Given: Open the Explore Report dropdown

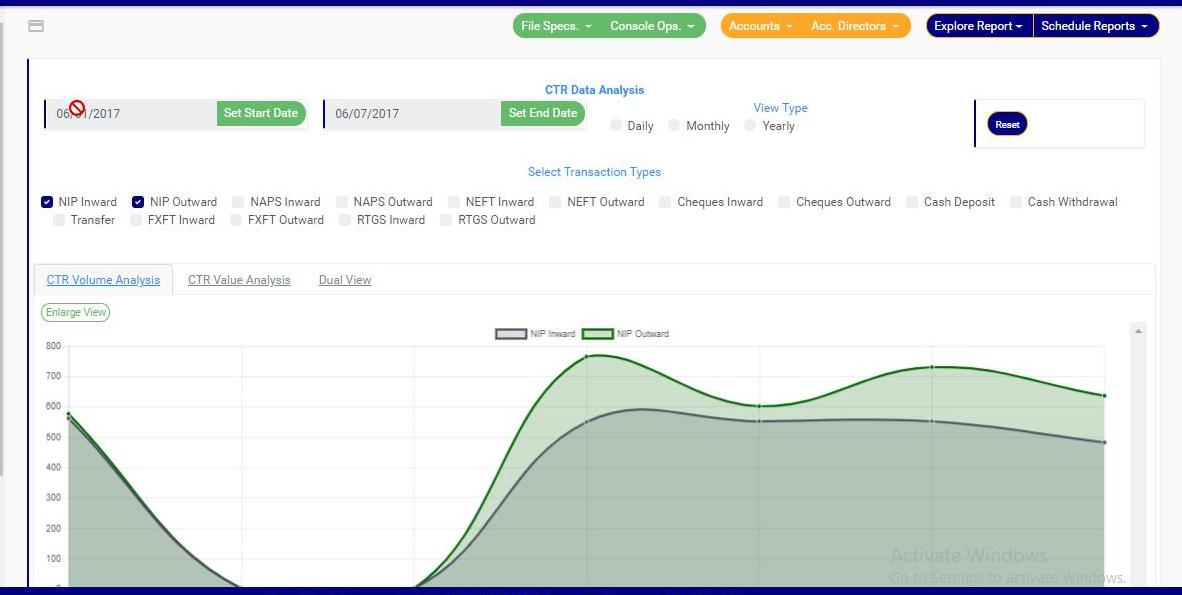Looking at the screenshot, I should click(x=978, y=26).
